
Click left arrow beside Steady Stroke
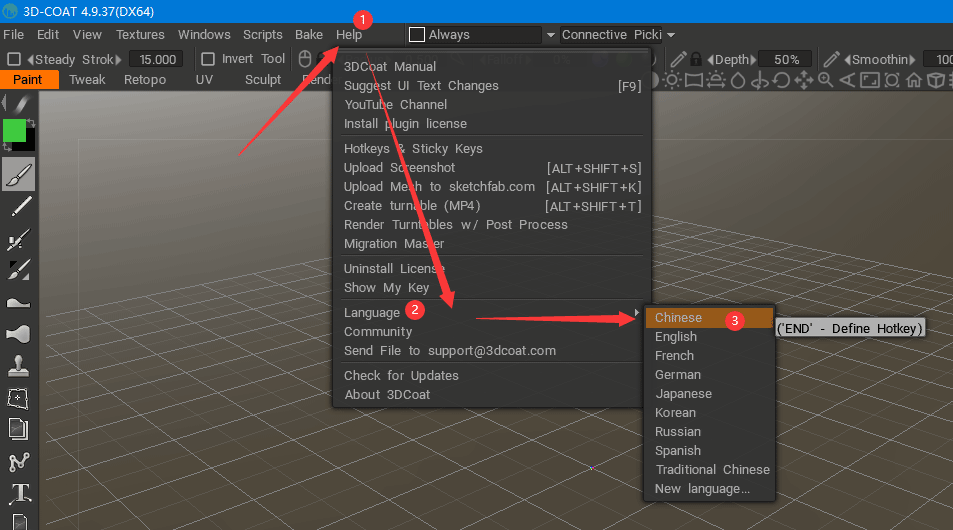click(30, 60)
